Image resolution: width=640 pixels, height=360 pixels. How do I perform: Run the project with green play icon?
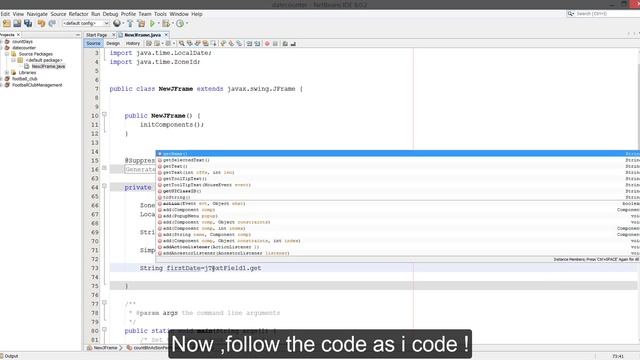point(152,24)
